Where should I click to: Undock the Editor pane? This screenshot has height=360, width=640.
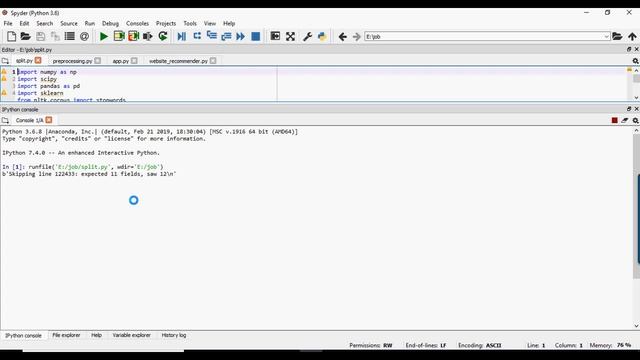[x=629, y=49]
